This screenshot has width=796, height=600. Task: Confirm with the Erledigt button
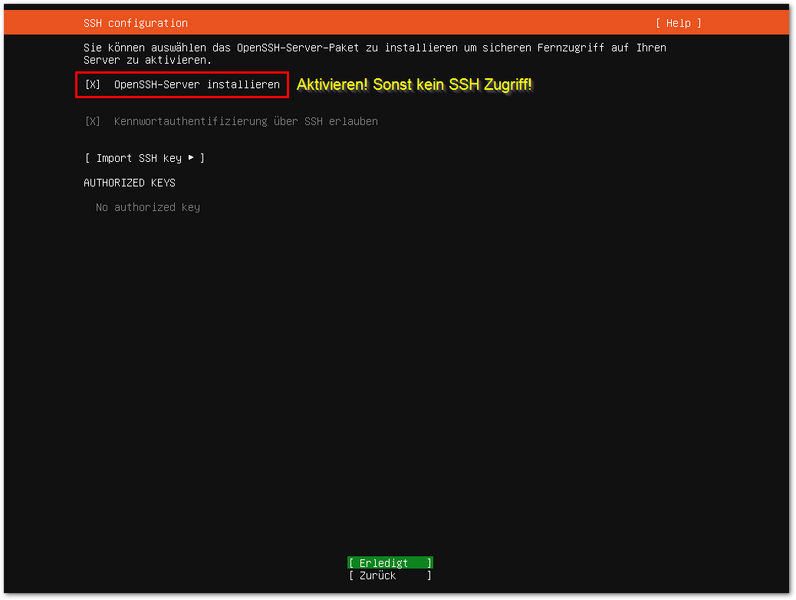click(x=390, y=562)
